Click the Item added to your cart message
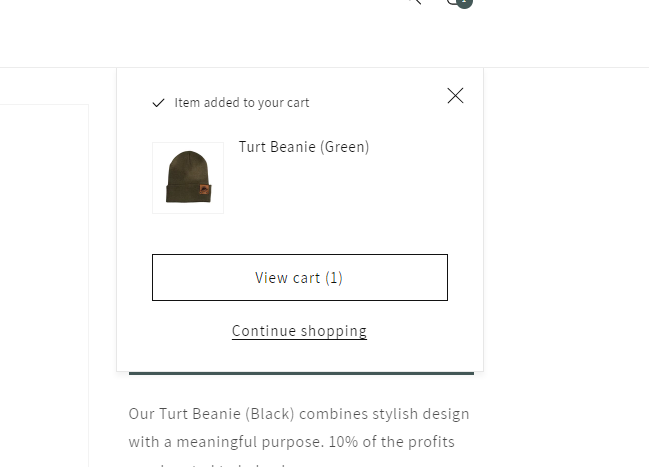 coord(241,103)
